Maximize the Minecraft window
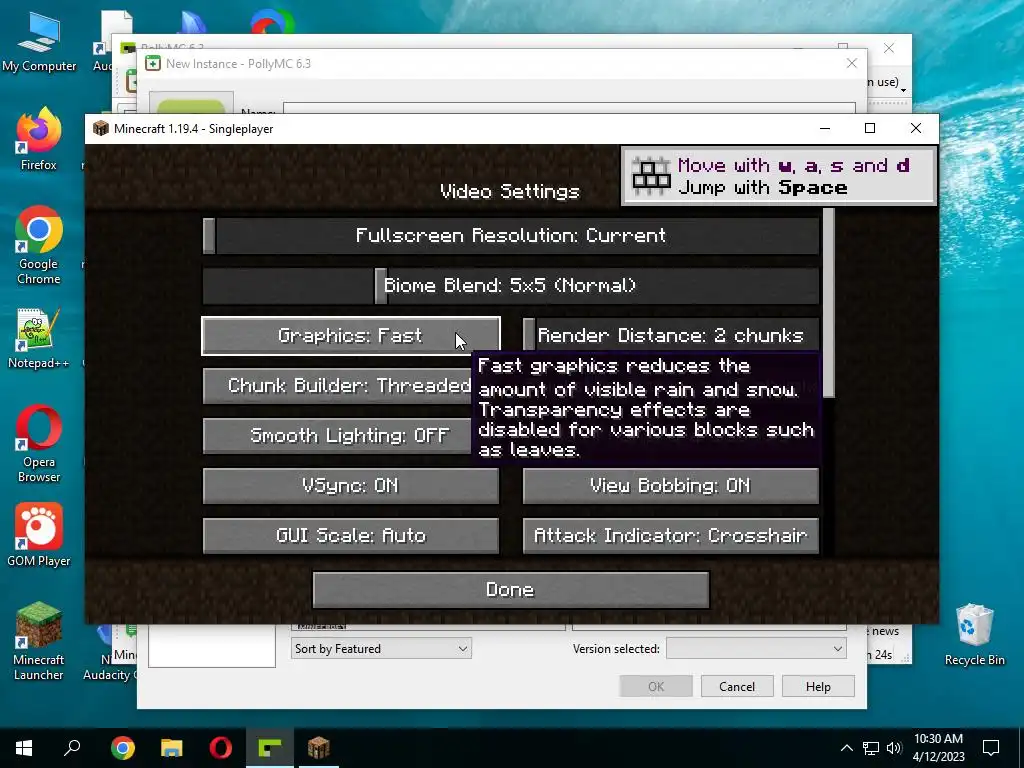This screenshot has width=1024, height=768. tap(870, 129)
